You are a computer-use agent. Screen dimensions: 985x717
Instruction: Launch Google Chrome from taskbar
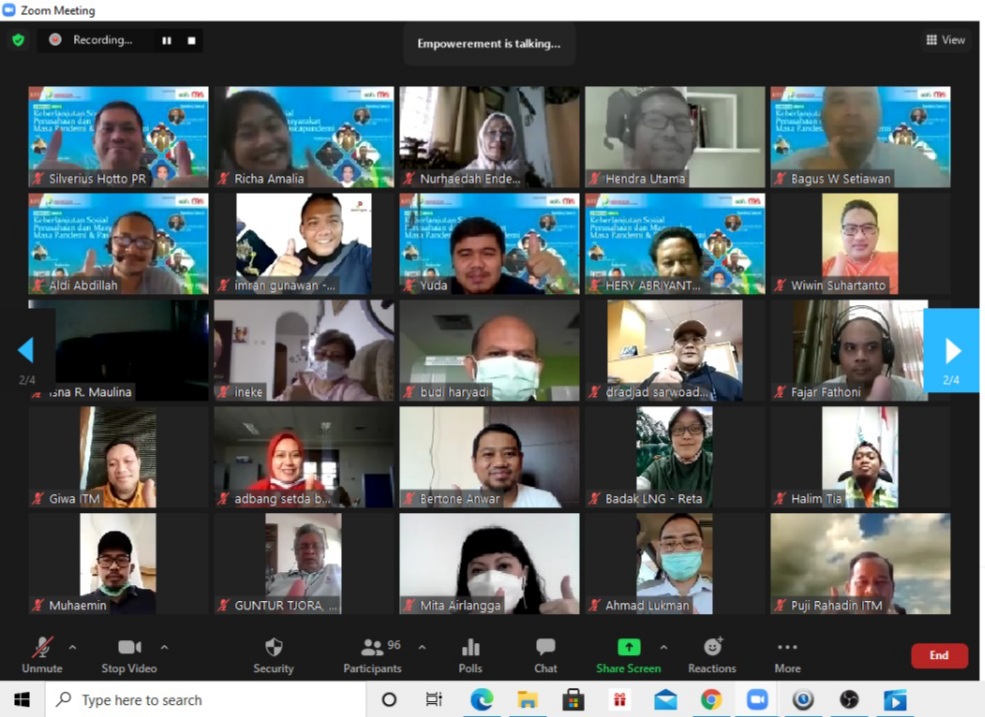(x=711, y=699)
